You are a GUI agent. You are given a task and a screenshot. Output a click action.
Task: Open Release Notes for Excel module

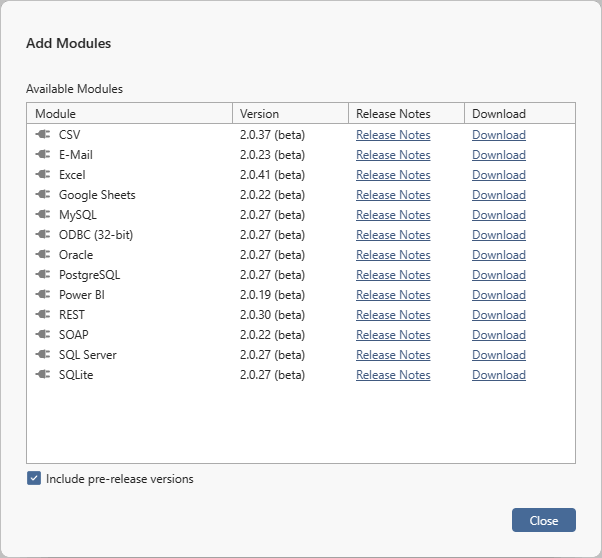tap(393, 175)
